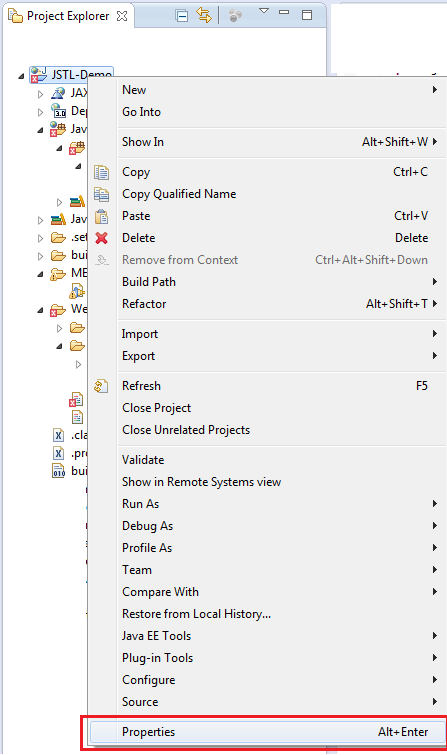Viewport: 447px width, 755px height.
Task: Click the WebContent folder icon with error
Action: click(58, 310)
